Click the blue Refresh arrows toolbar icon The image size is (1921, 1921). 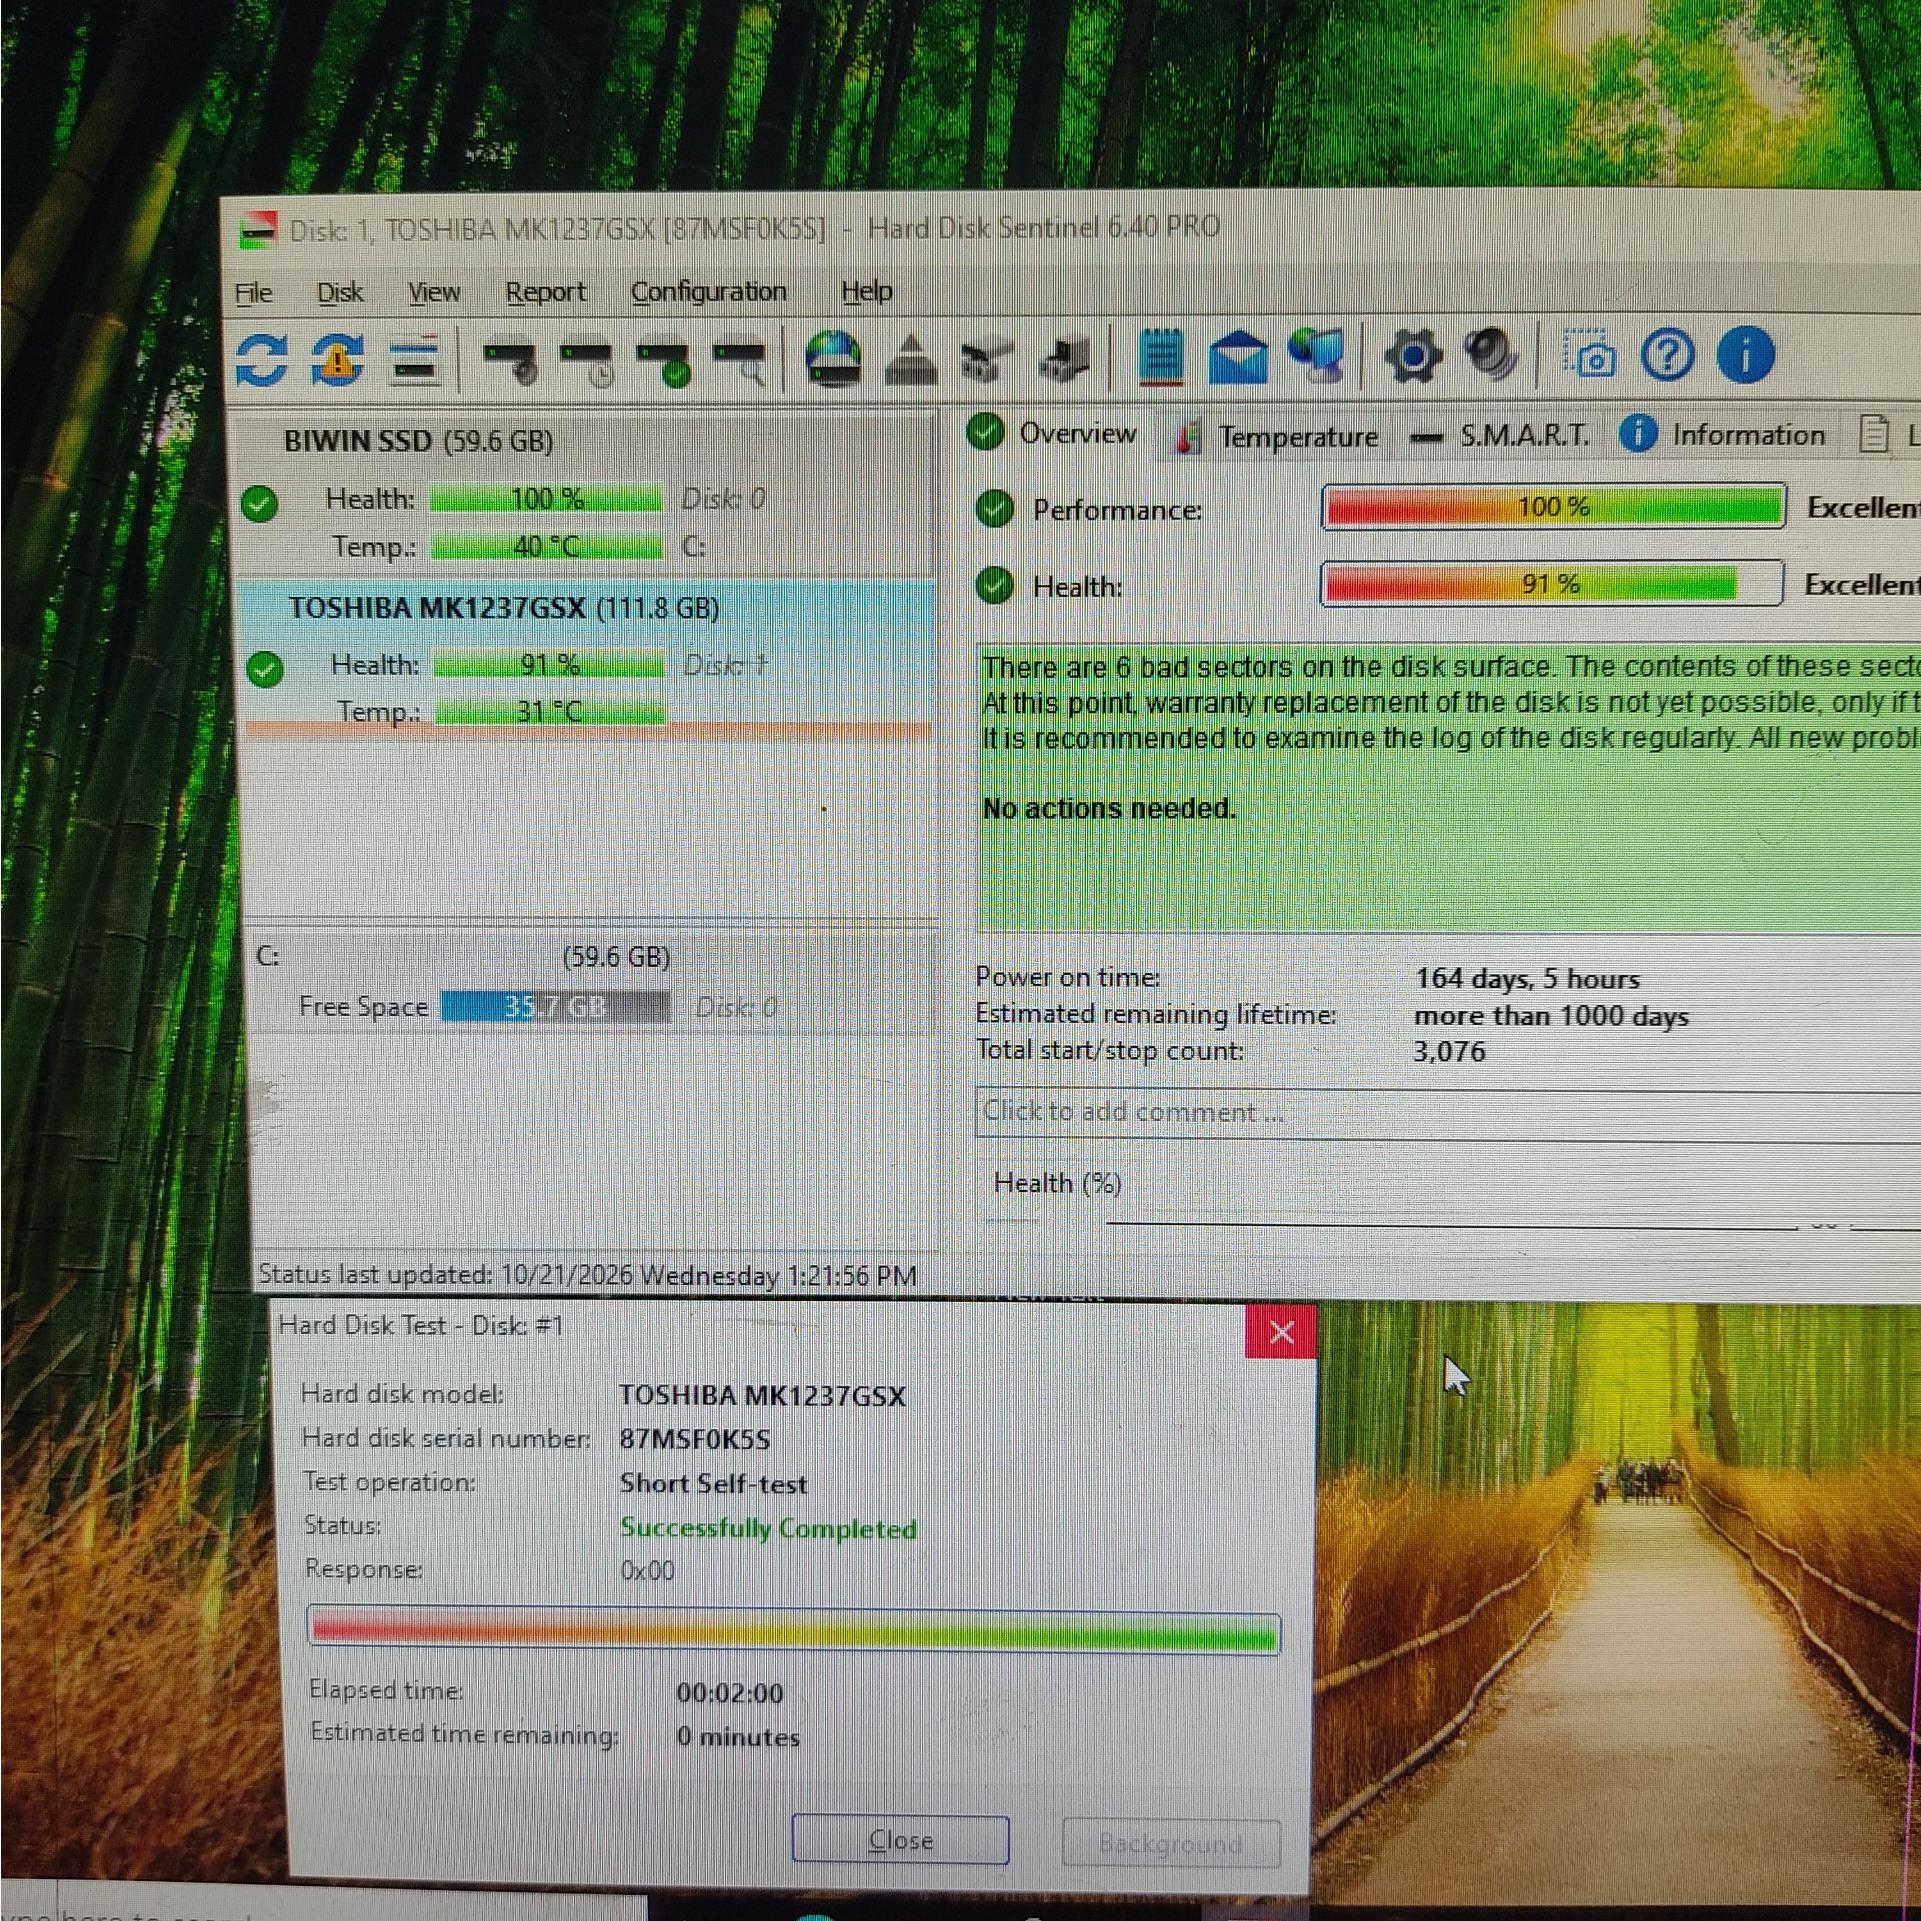coord(262,359)
